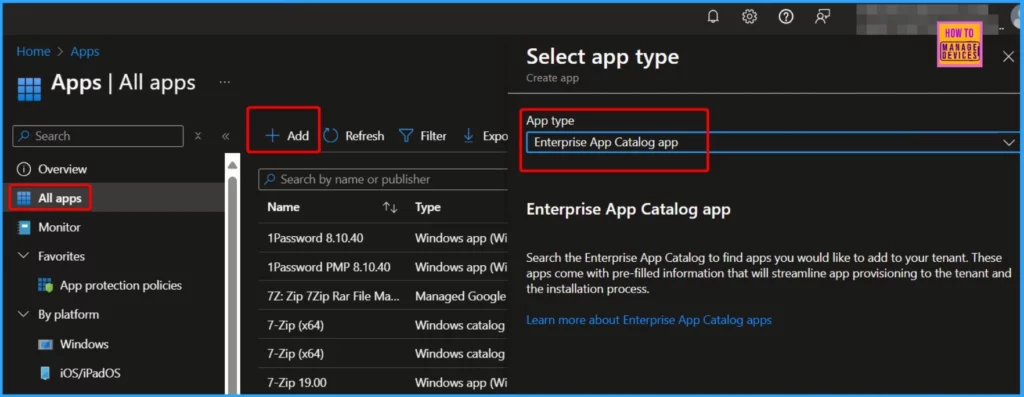Open the help question mark icon
The image size is (1024, 397).
point(786,17)
